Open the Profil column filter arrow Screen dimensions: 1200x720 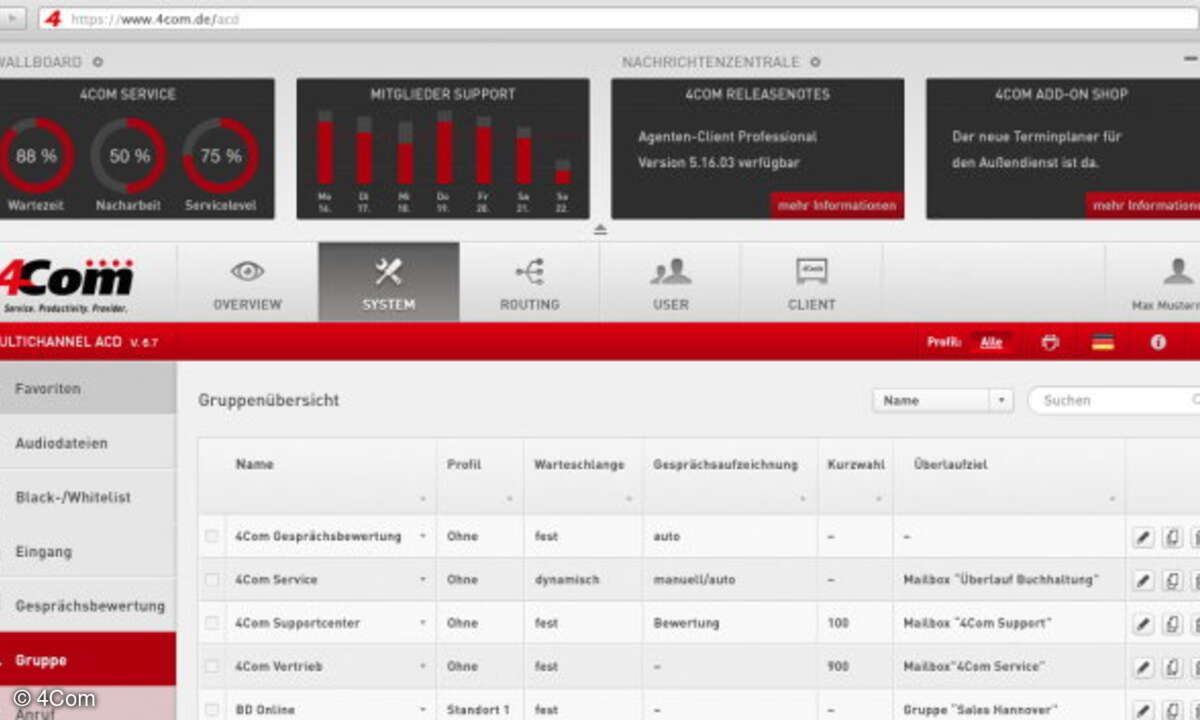[510, 498]
